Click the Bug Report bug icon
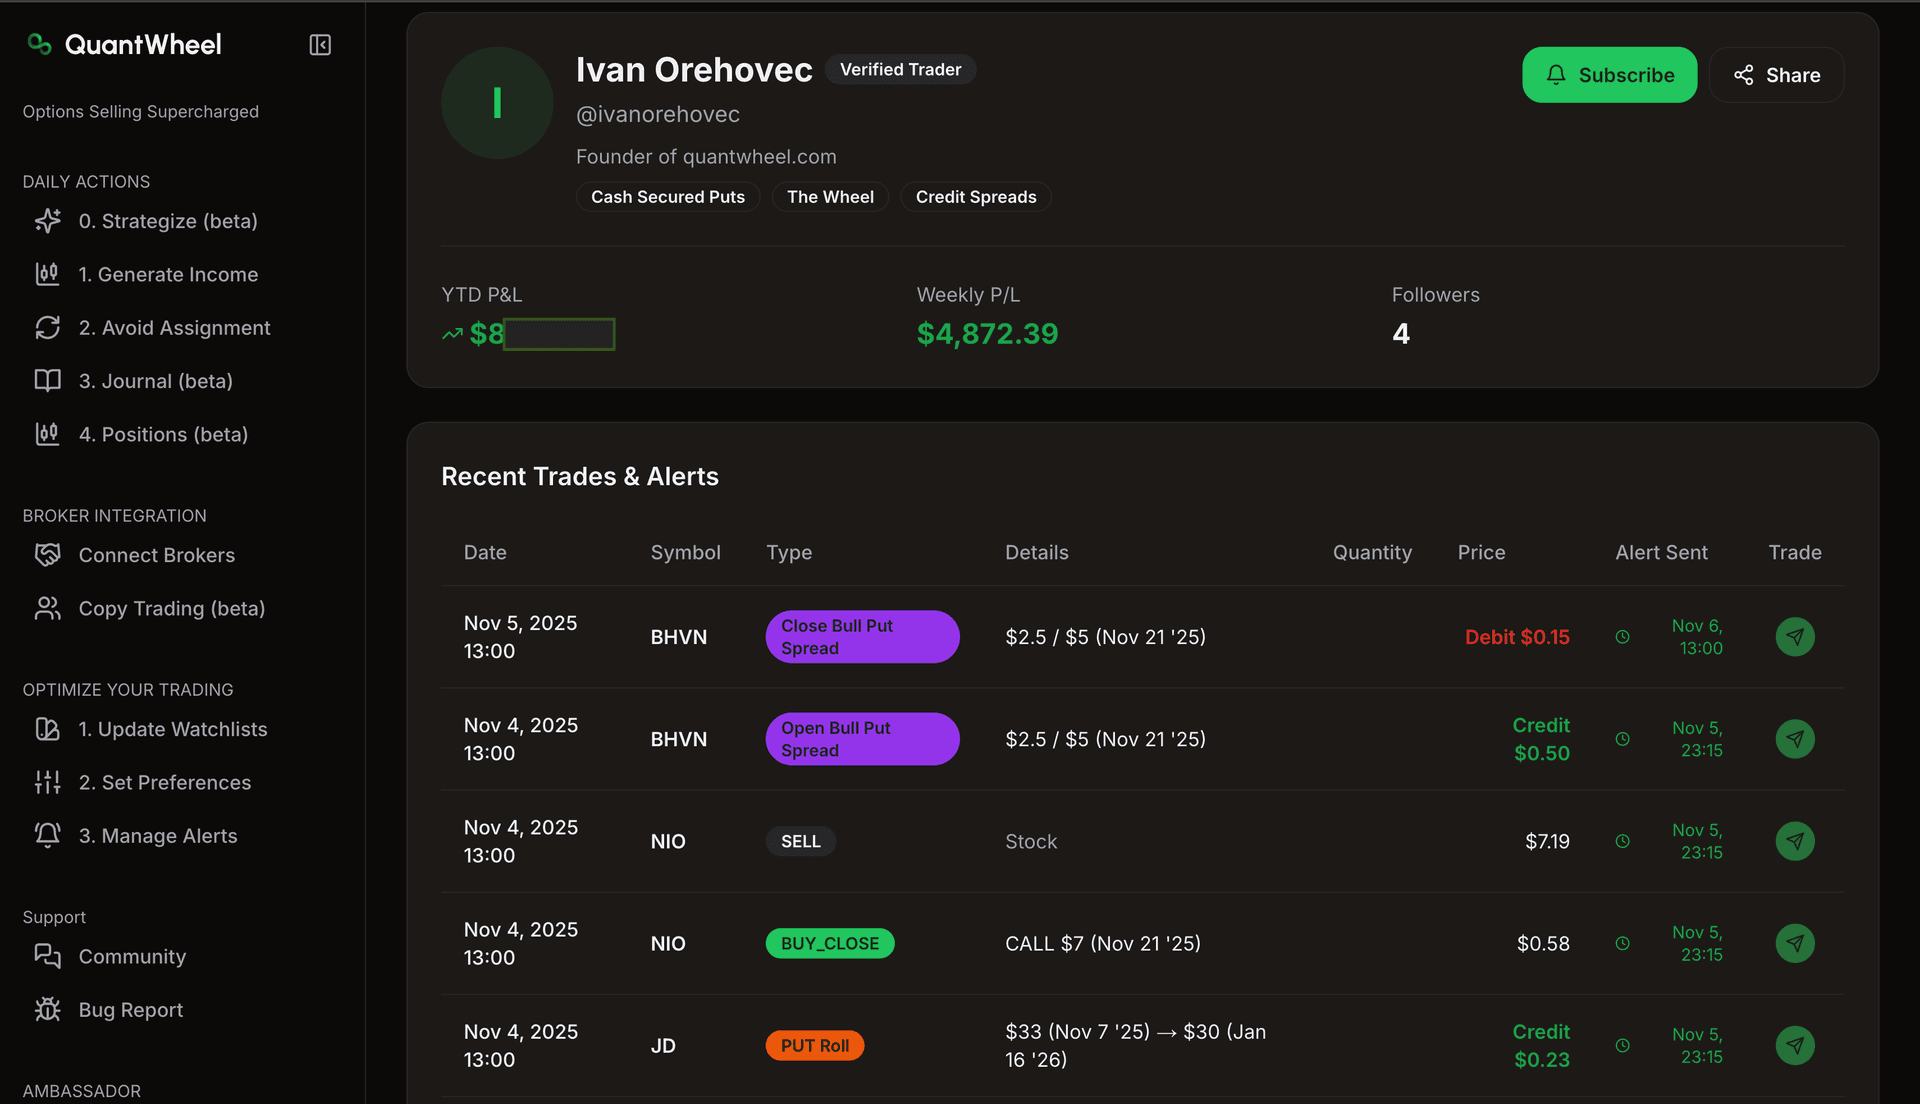 (x=47, y=1010)
